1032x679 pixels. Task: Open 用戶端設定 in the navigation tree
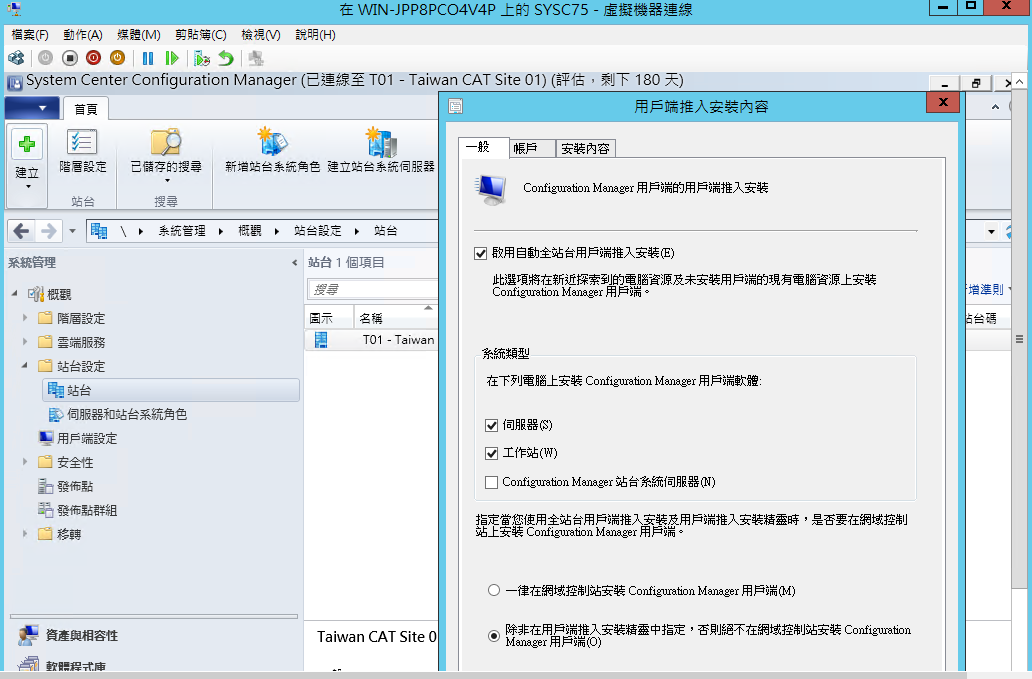pos(87,438)
